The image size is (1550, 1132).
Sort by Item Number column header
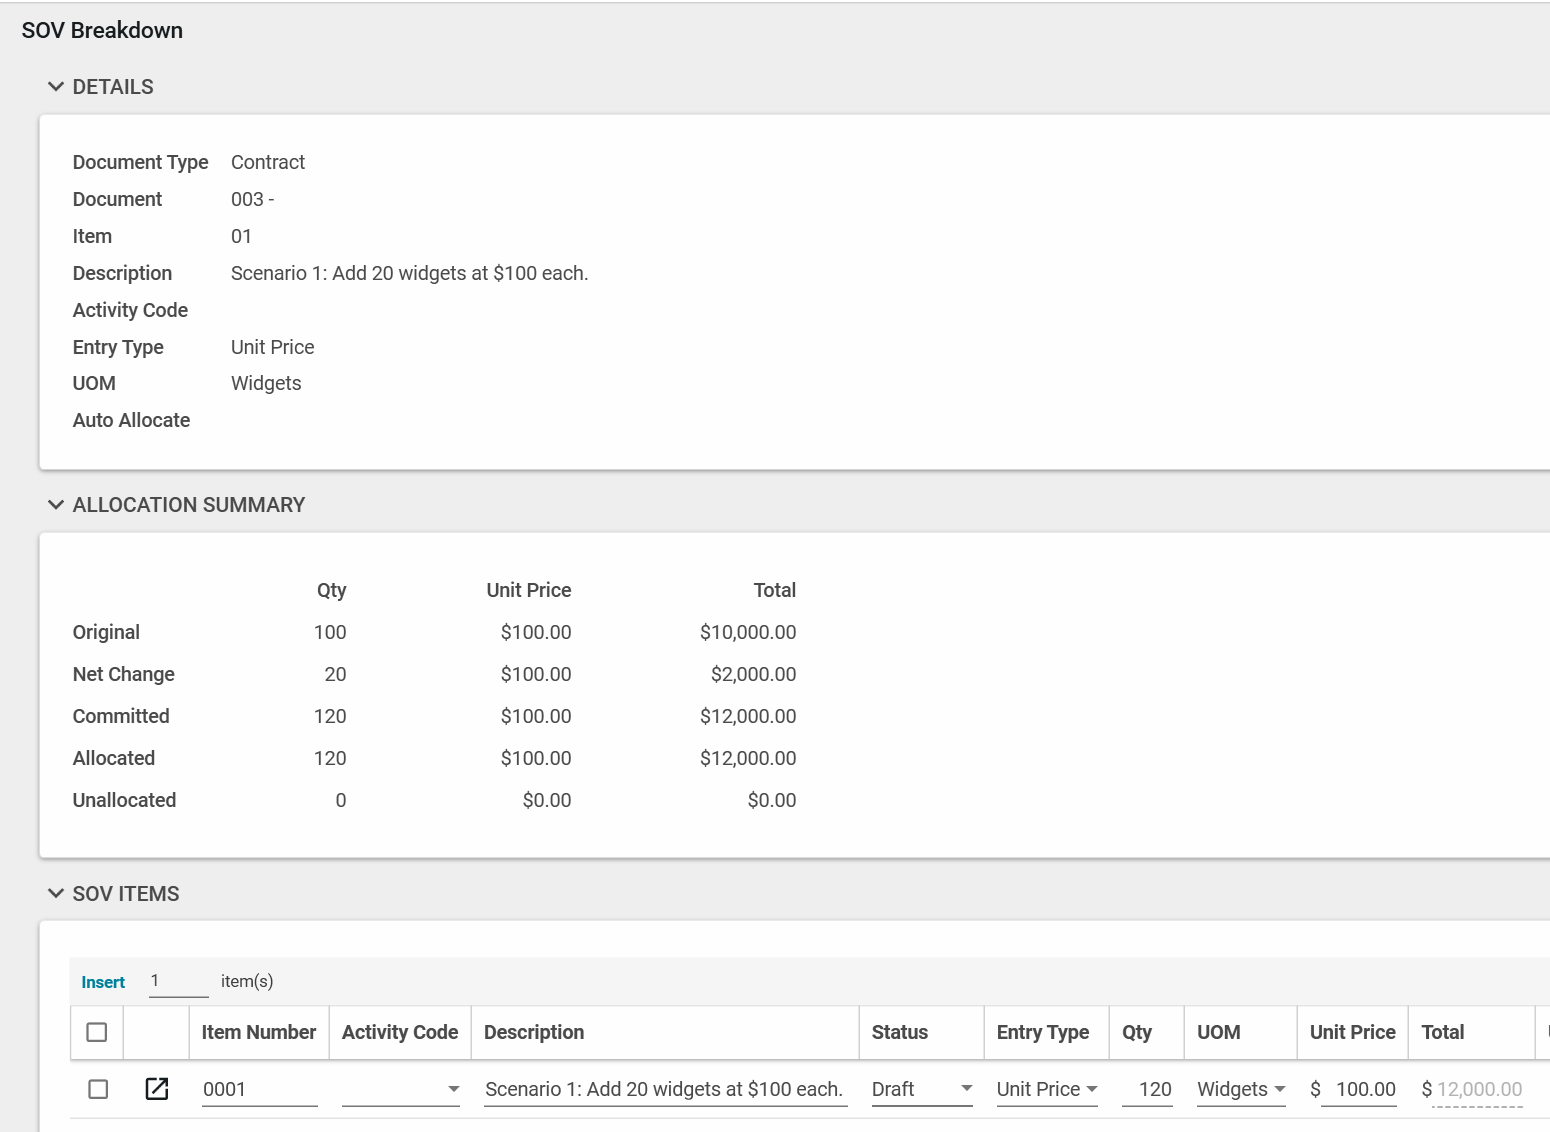pyautogui.click(x=258, y=1032)
